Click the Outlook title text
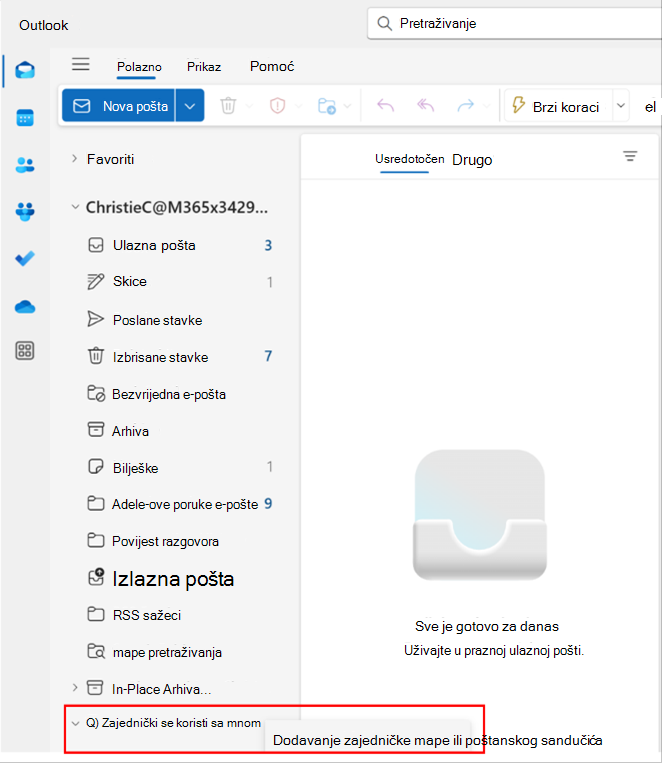This screenshot has height=763, width=662. [x=43, y=25]
